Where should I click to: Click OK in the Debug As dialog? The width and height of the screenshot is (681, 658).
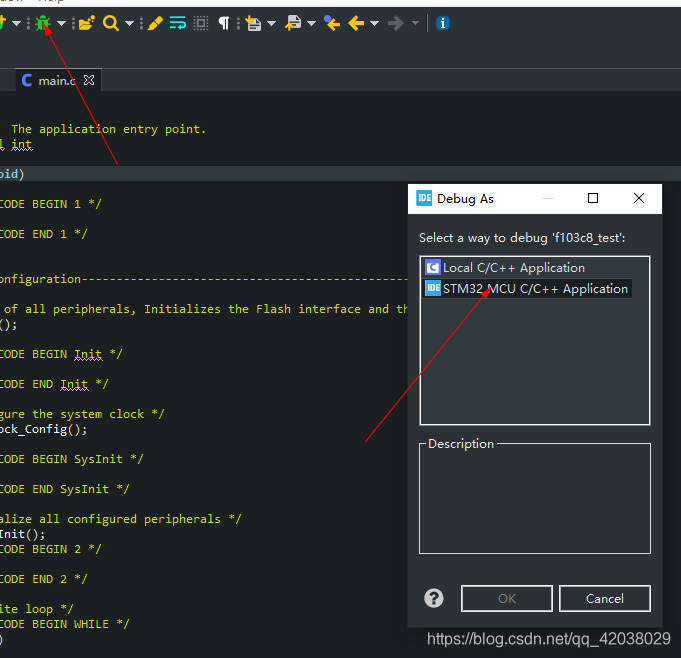click(507, 598)
